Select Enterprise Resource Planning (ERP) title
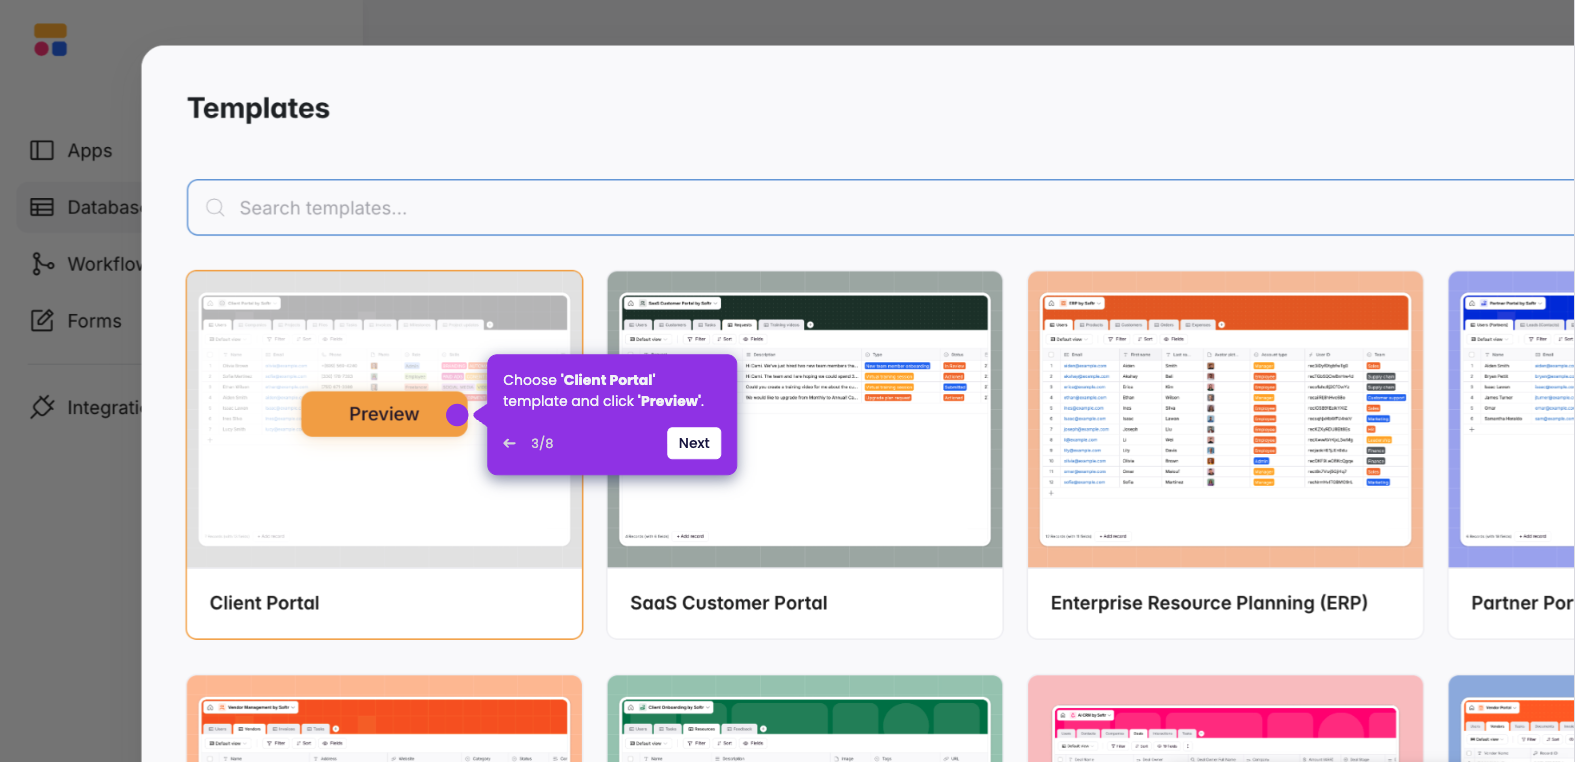The width and height of the screenshot is (1575, 762). [x=1209, y=603]
